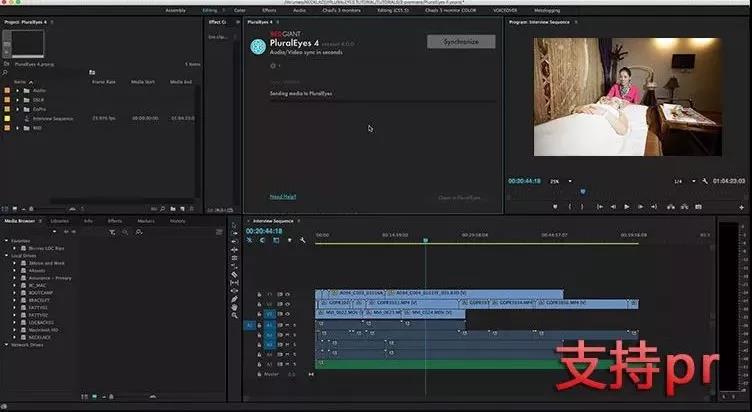Click the Project panel search magnifier icon
Viewport: 752px width, 412px height.
(5, 72)
